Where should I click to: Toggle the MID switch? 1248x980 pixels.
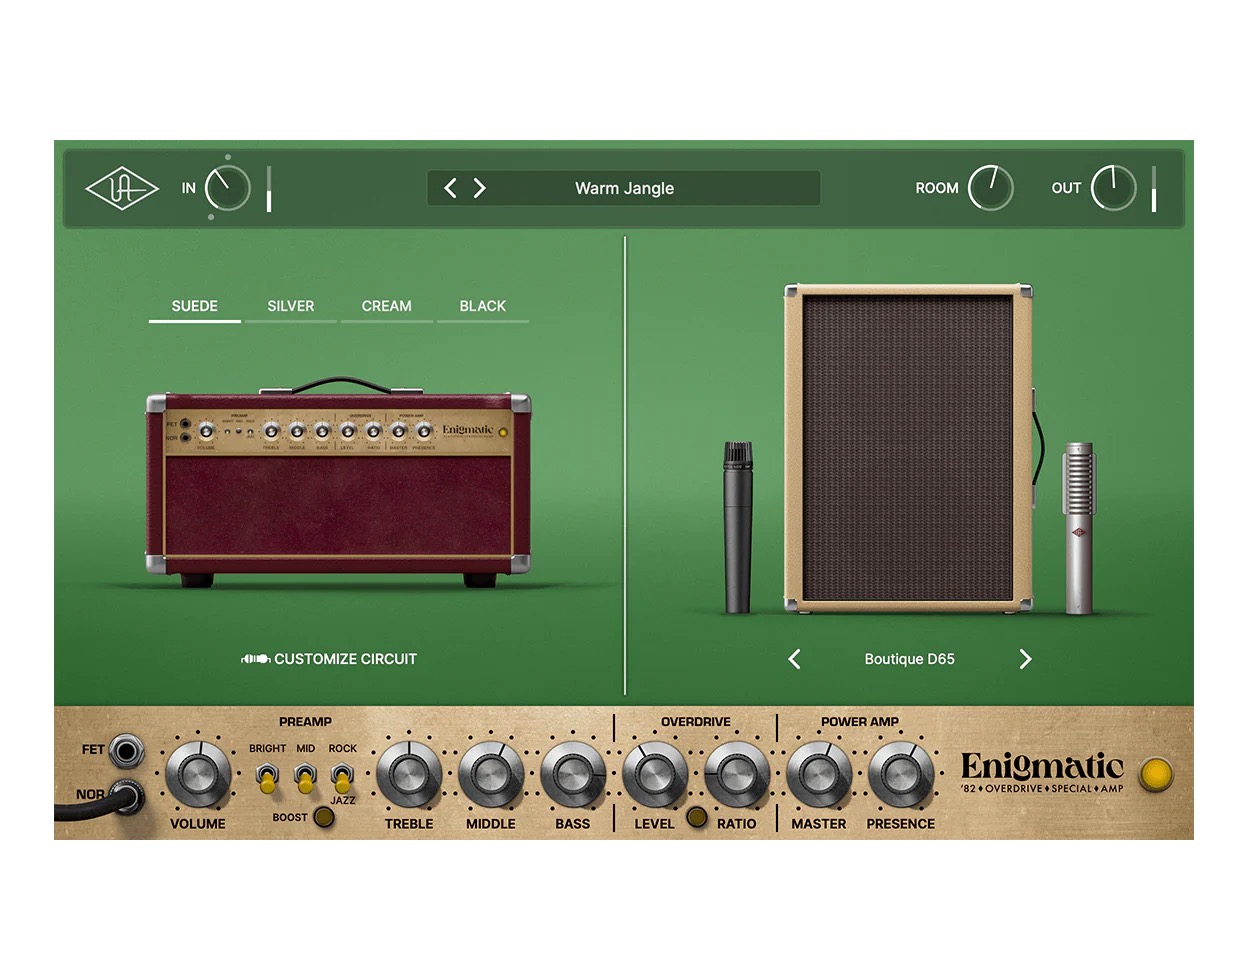305,777
